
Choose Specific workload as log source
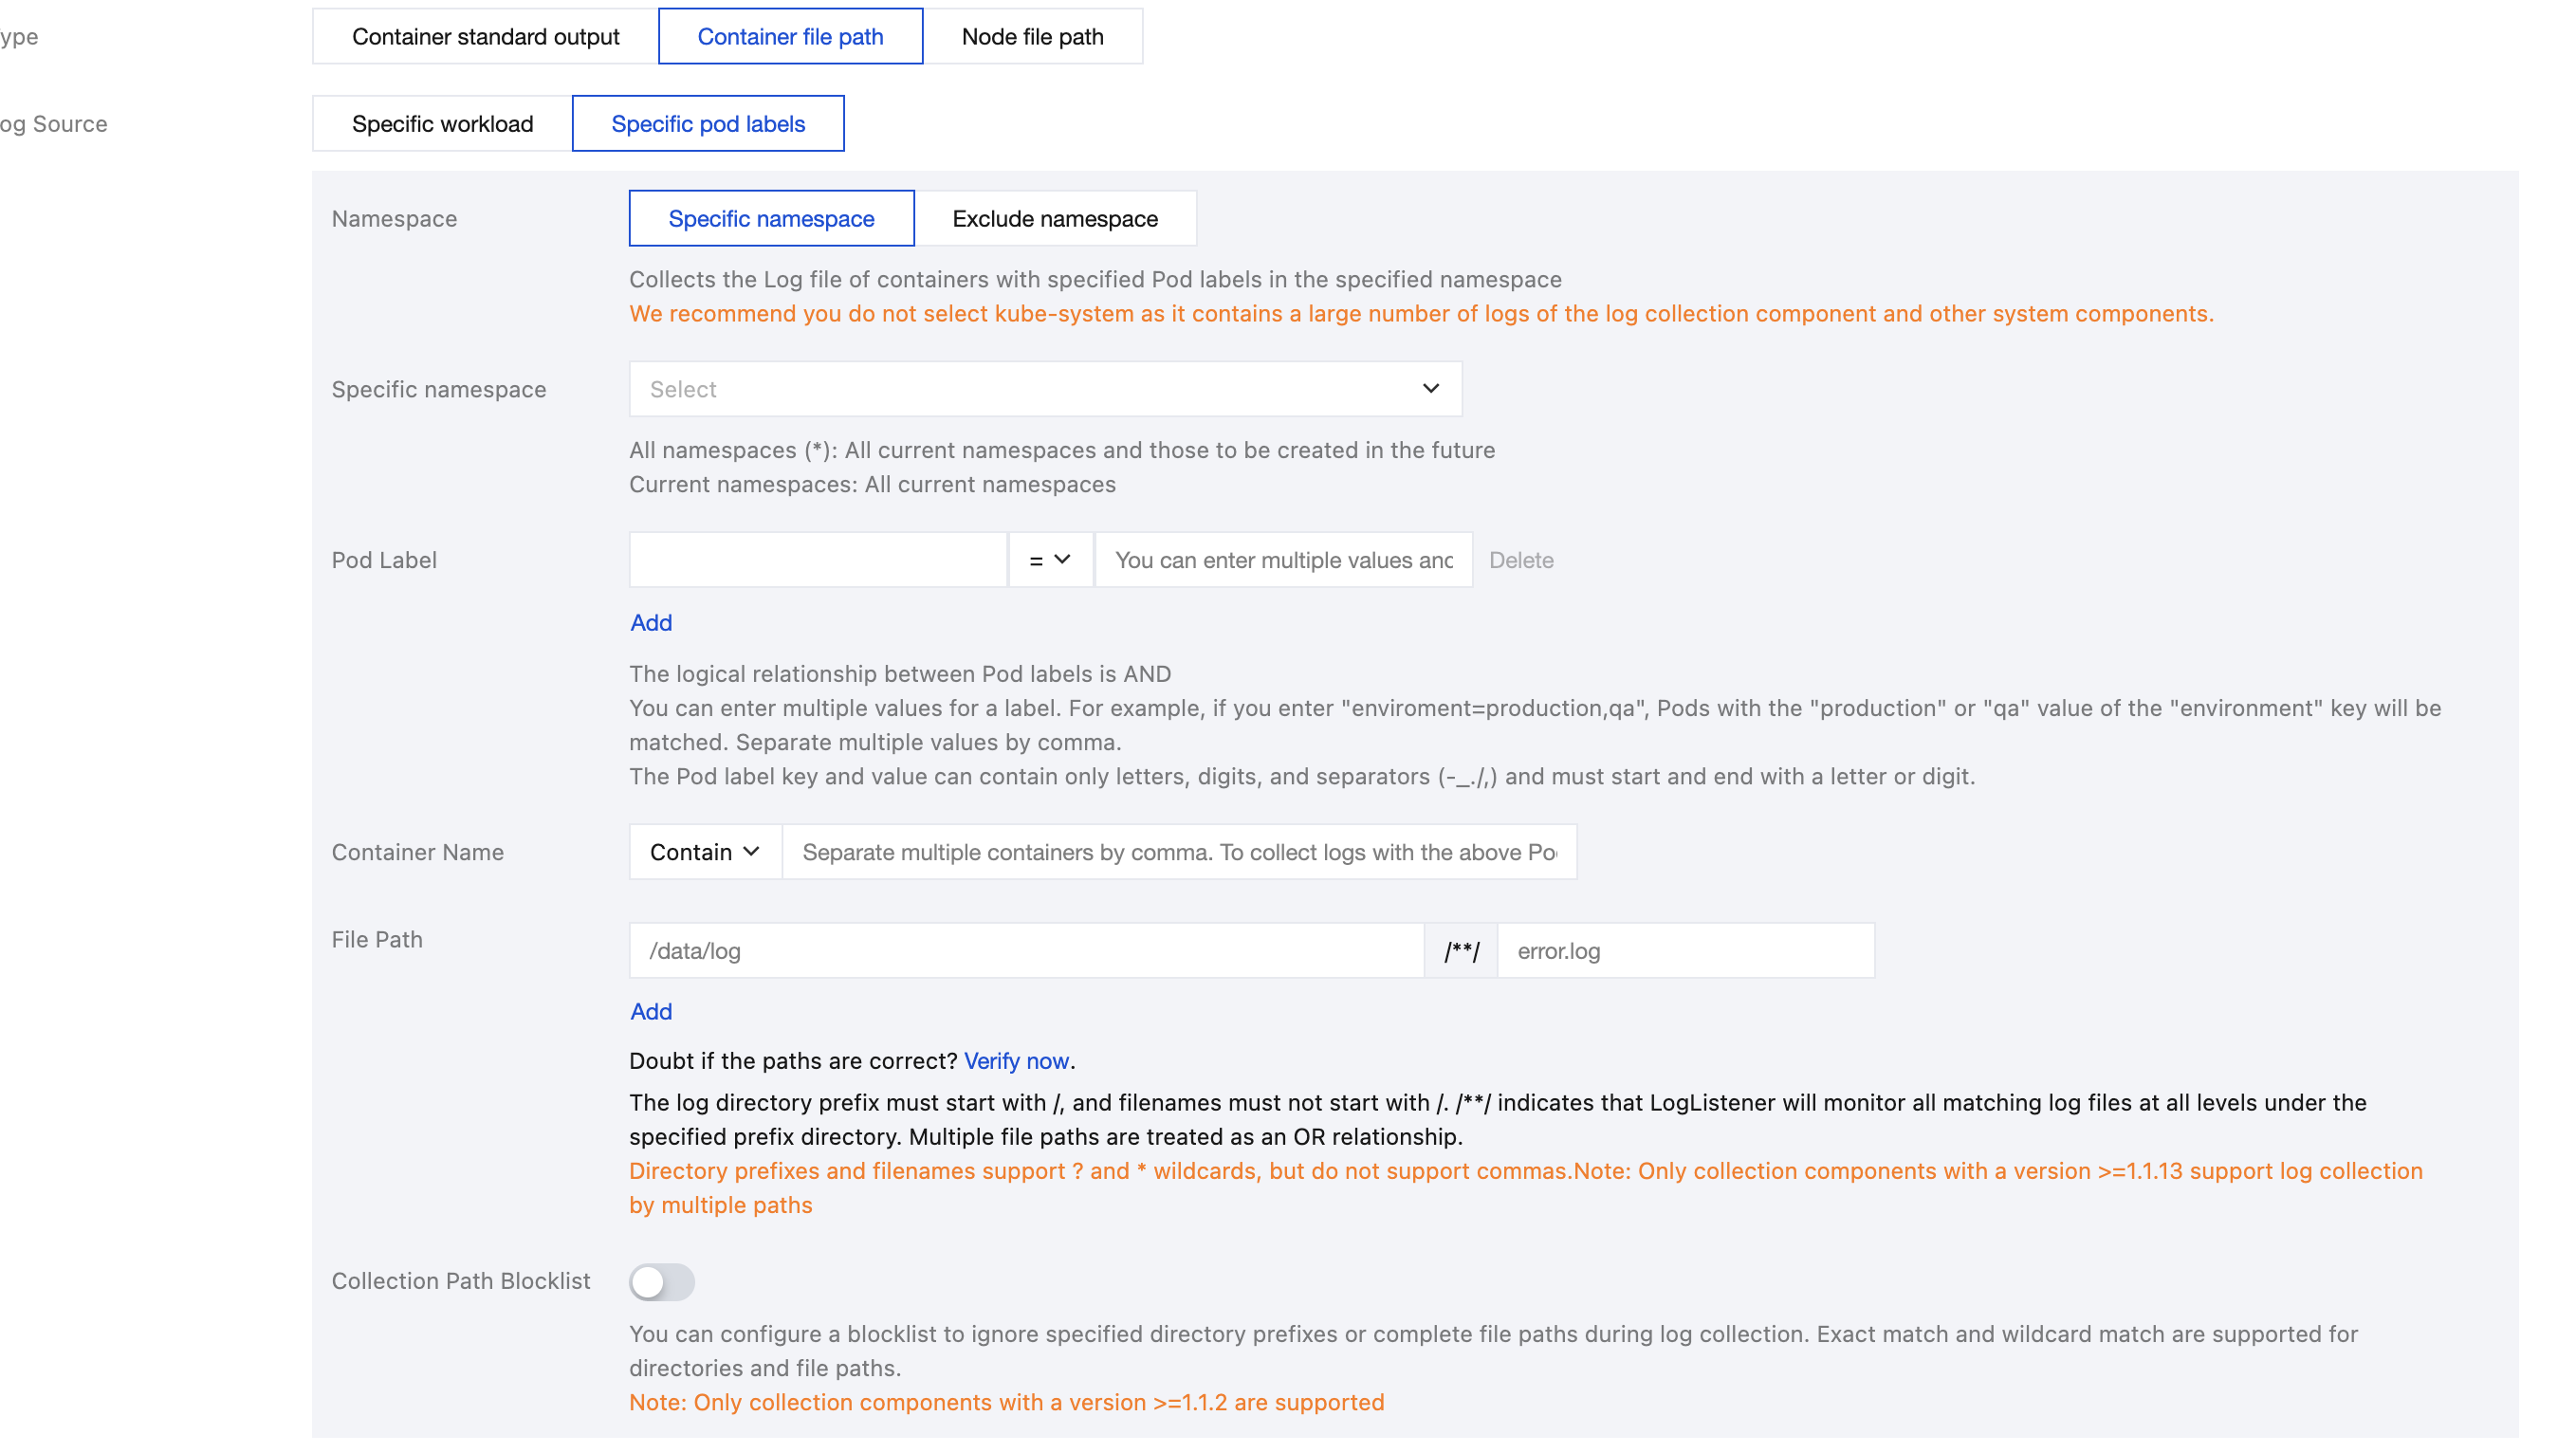click(x=442, y=124)
